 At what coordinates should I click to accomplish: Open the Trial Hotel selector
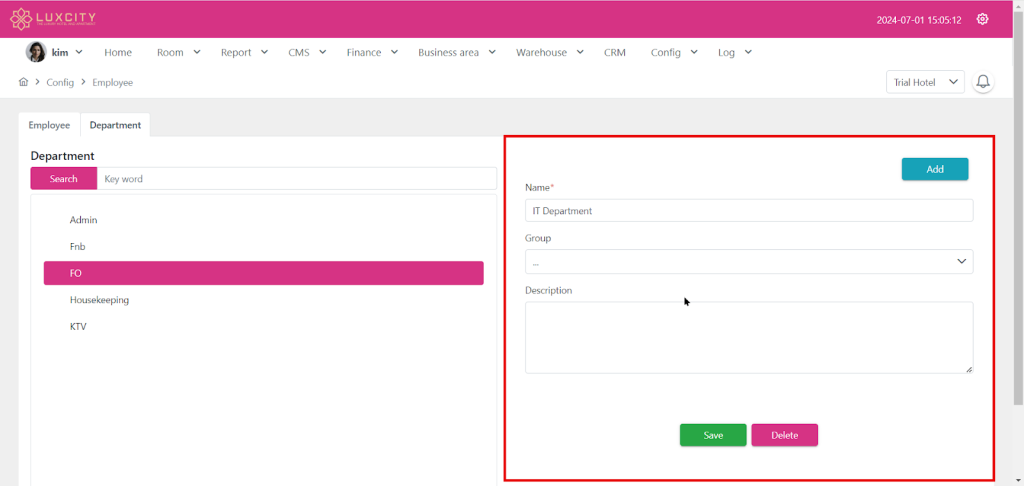(x=925, y=82)
